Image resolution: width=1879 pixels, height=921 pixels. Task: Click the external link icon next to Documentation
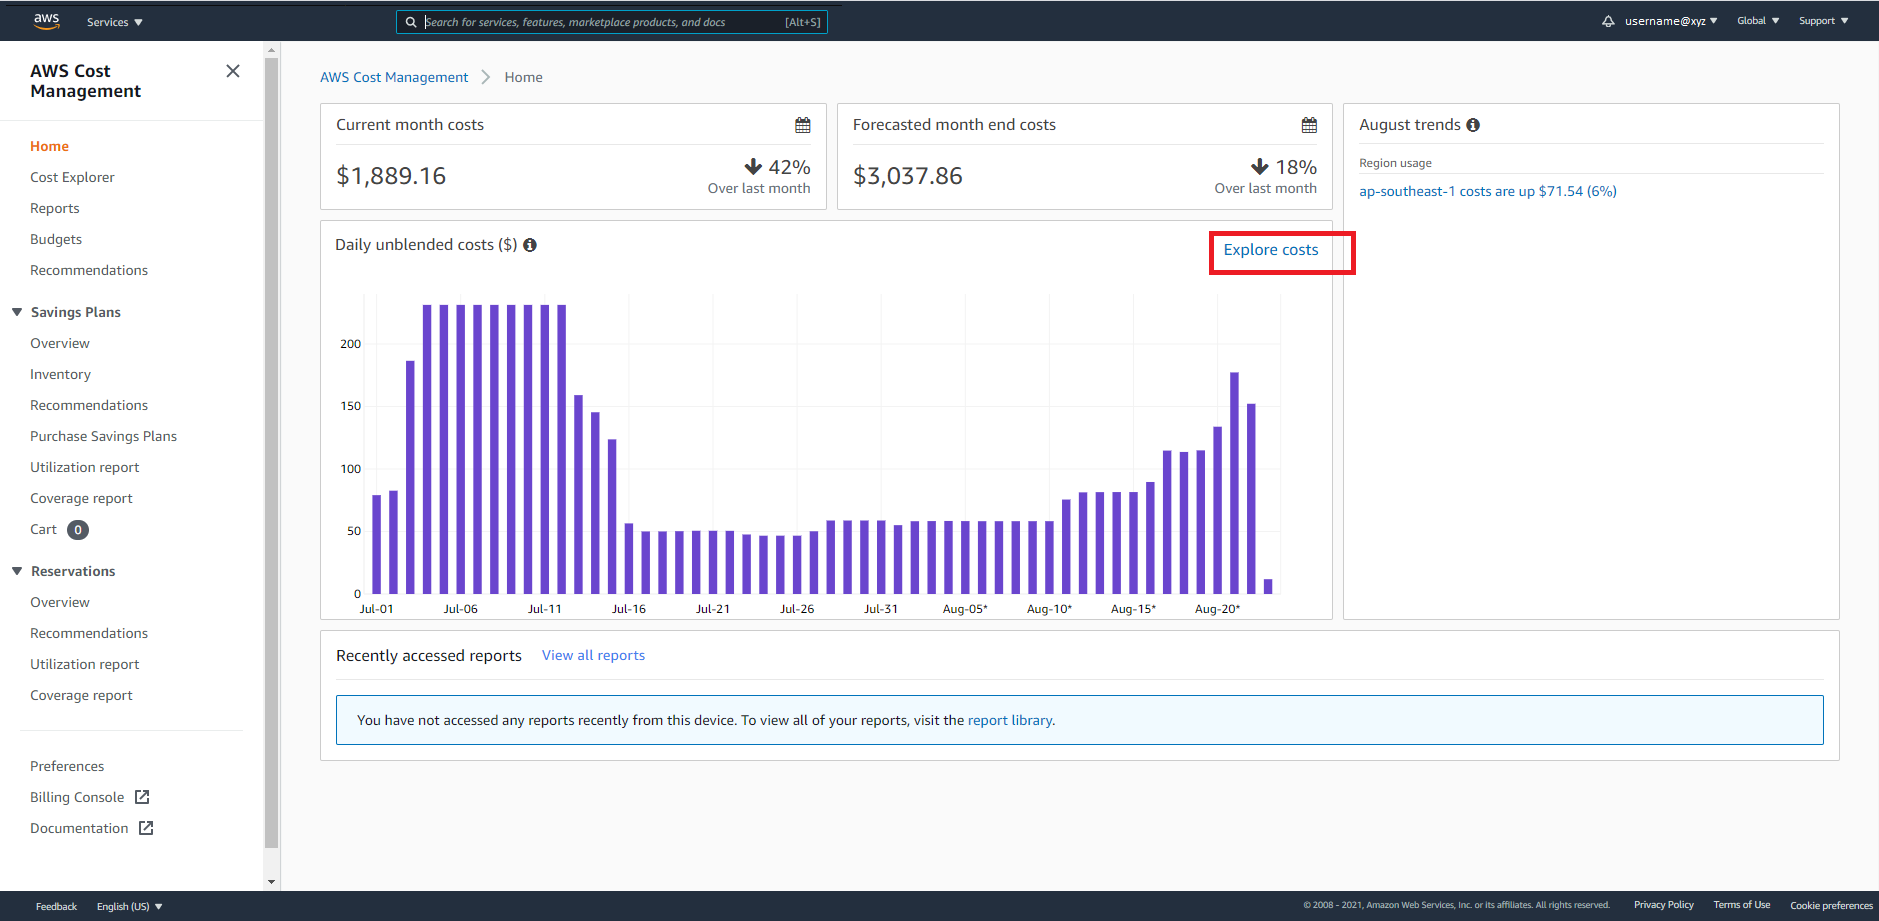[x=146, y=828]
